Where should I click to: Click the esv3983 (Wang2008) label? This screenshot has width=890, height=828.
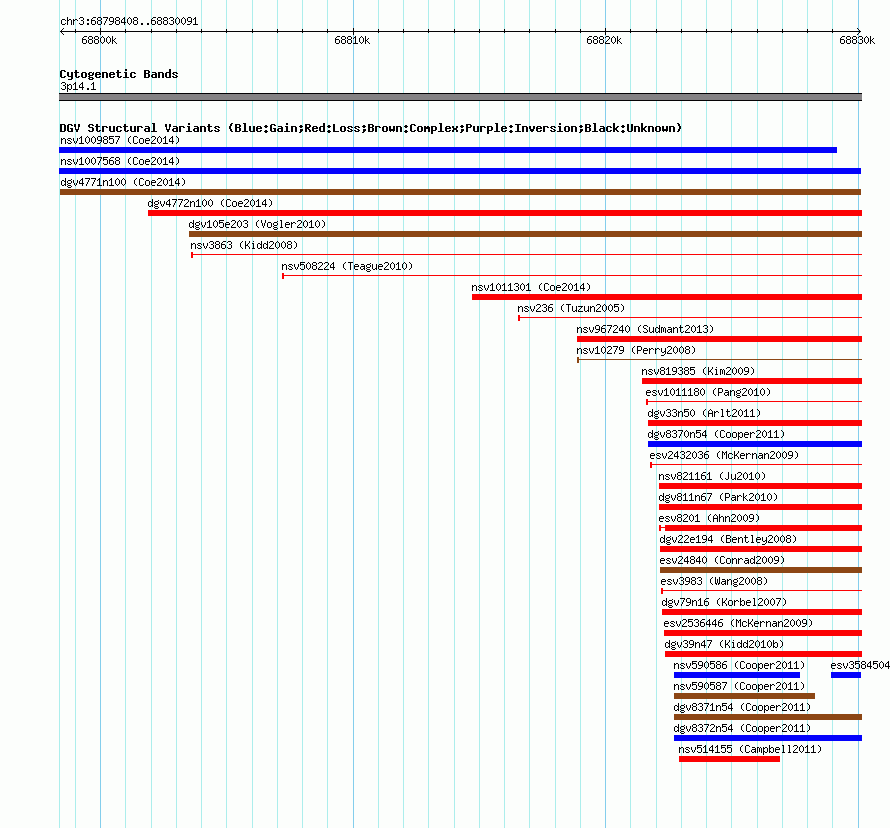coord(714,581)
